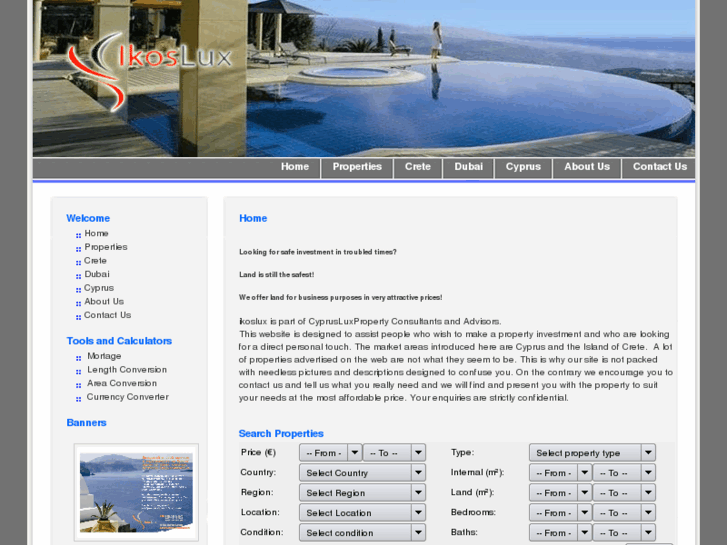Open Properties in top navigation bar

coord(357,167)
